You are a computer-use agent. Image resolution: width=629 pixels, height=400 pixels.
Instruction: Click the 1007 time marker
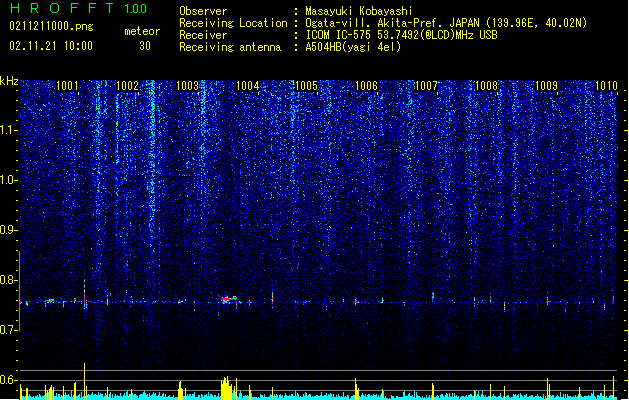[x=426, y=85]
